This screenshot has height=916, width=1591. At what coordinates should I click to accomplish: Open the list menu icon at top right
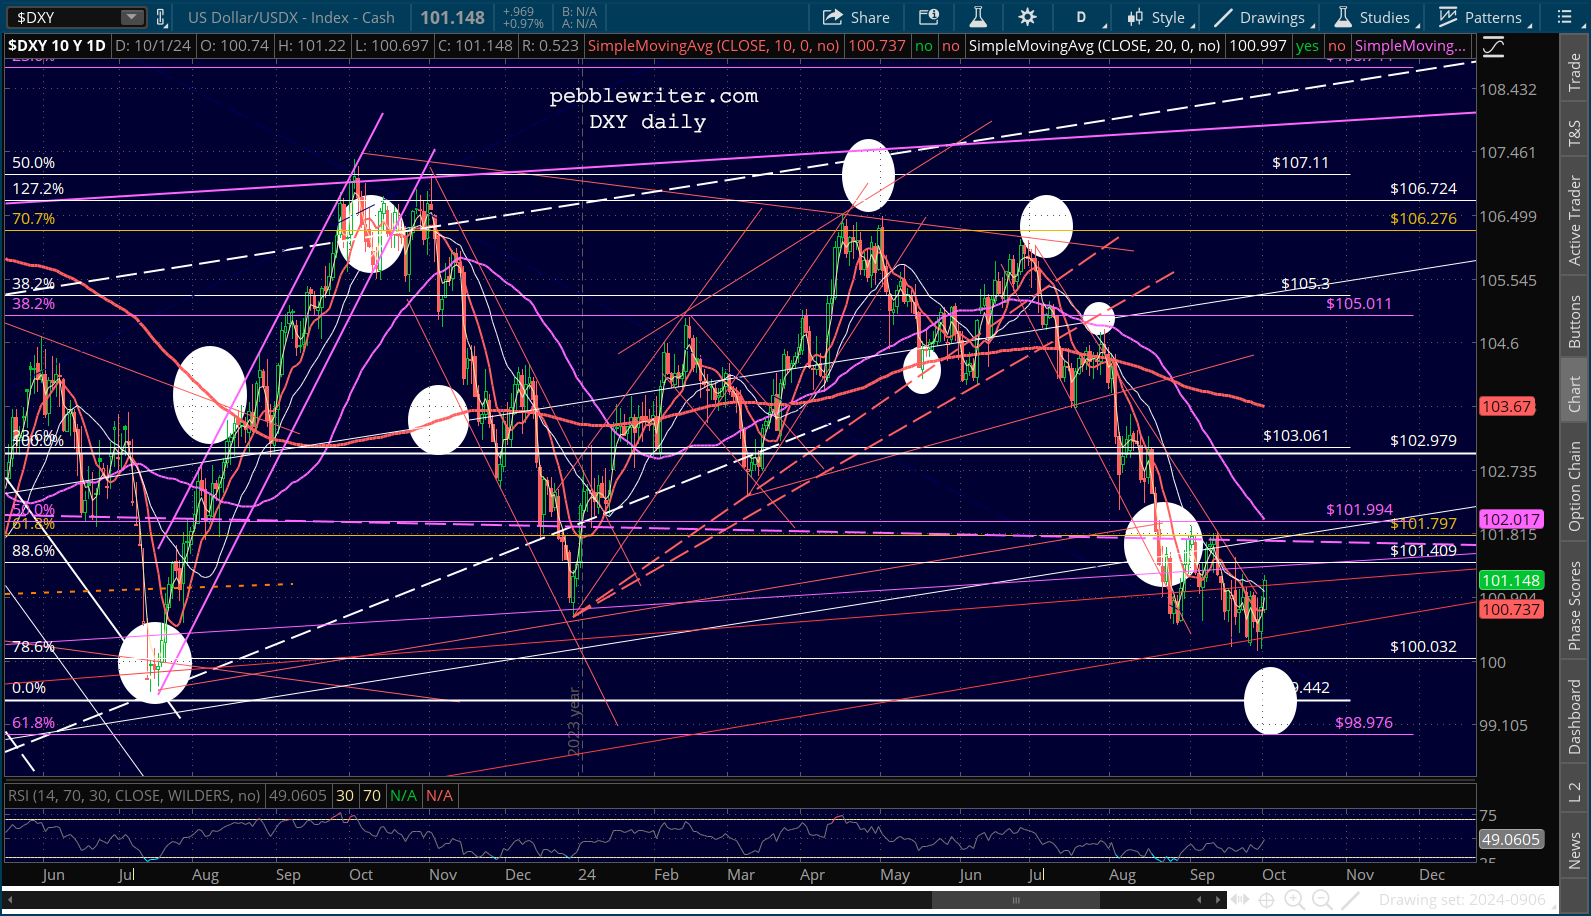pos(1565,17)
